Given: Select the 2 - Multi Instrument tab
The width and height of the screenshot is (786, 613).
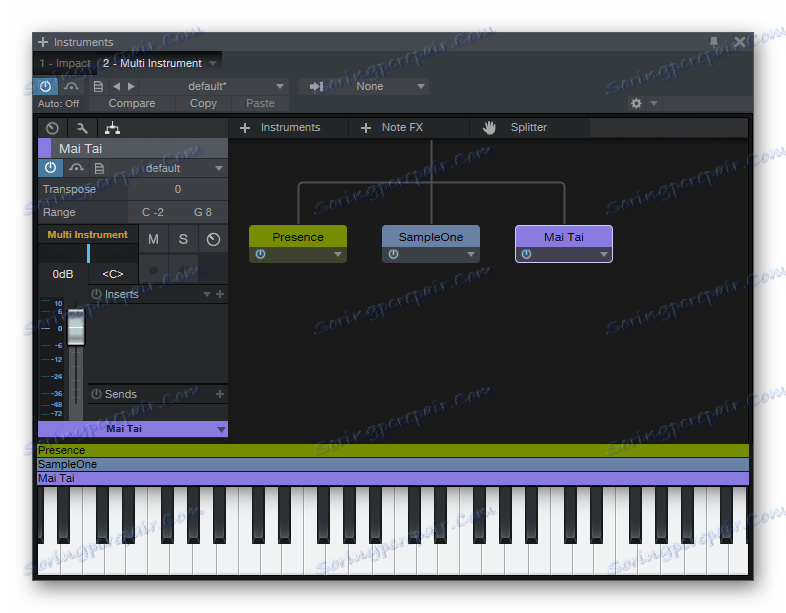Looking at the screenshot, I should click(152, 63).
